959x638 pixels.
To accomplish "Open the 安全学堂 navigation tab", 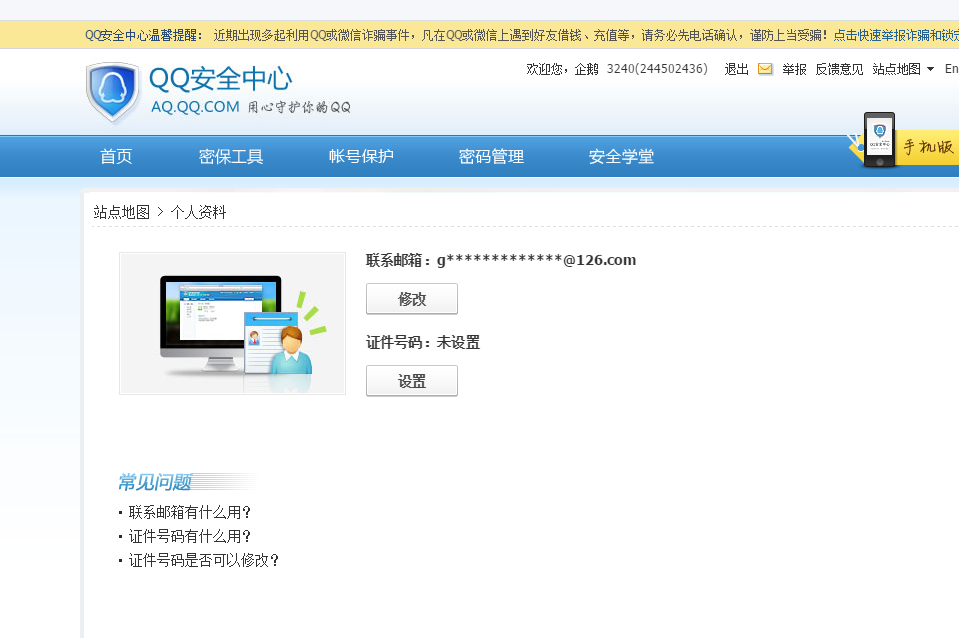I will 621,157.
